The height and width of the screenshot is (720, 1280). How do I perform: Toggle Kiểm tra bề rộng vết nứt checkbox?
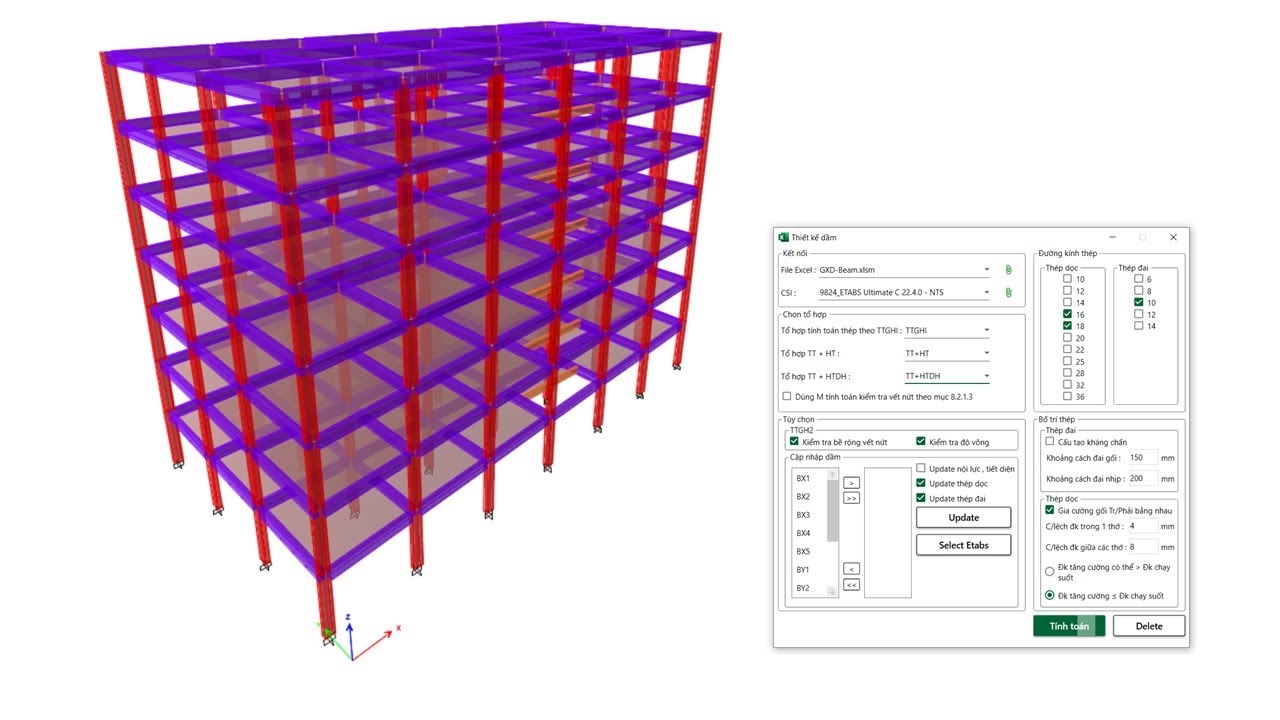pos(794,441)
